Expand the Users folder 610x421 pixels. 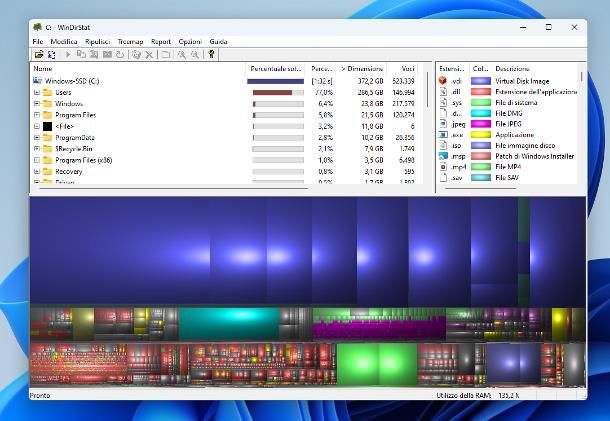[37, 92]
